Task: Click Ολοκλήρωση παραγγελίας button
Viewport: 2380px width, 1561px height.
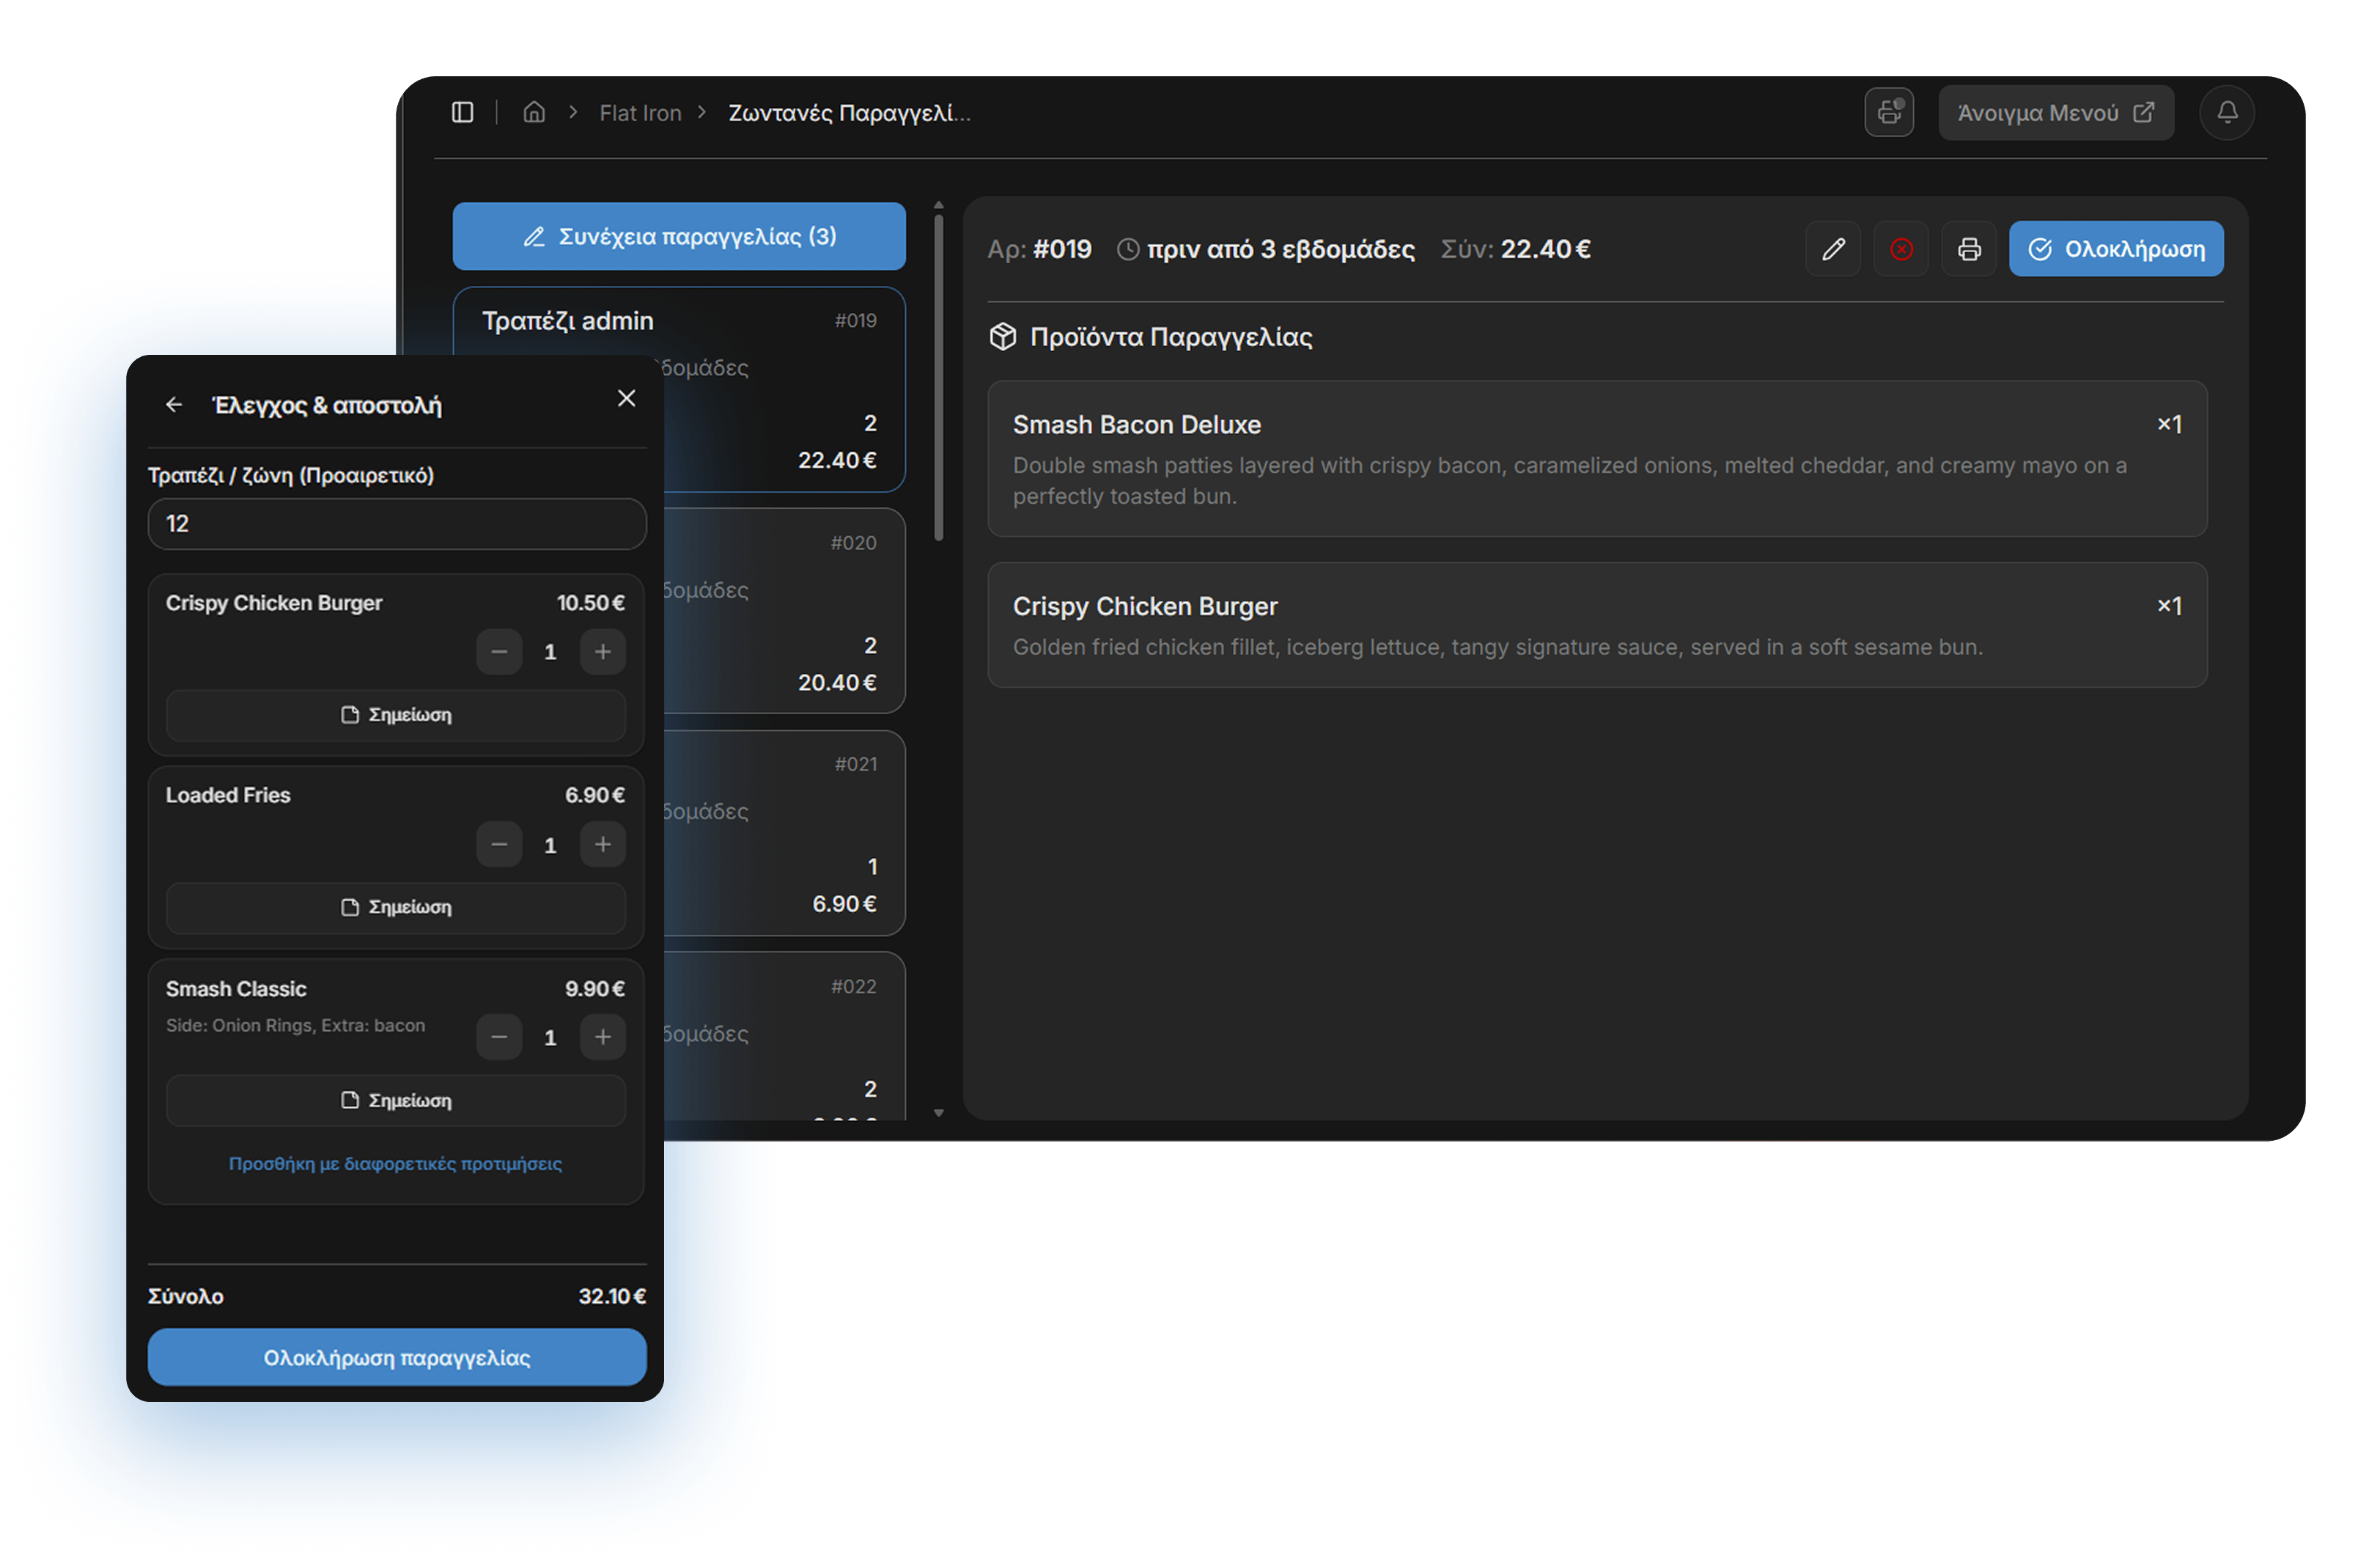Action: click(x=396, y=1357)
